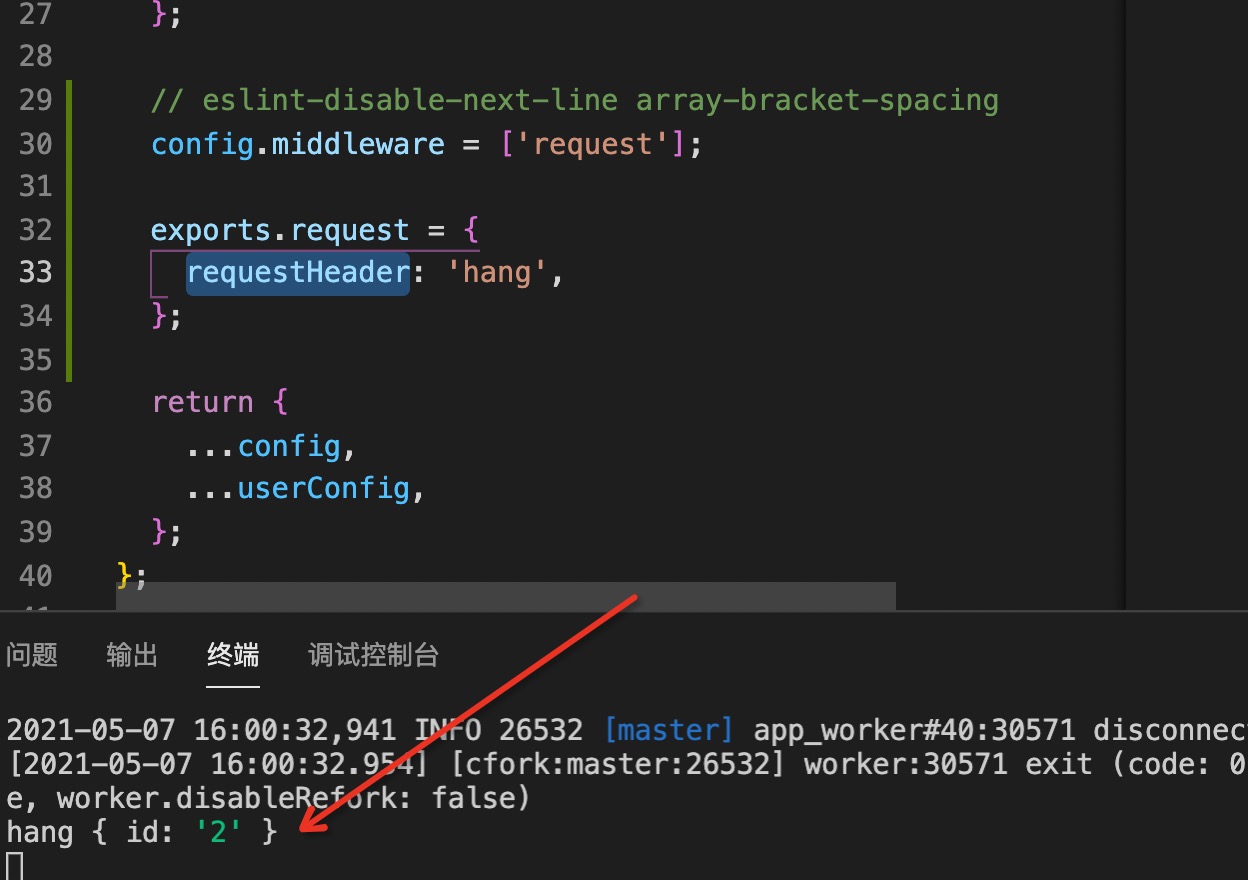
Task: Click closing brace on line 40
Action: [126, 574]
